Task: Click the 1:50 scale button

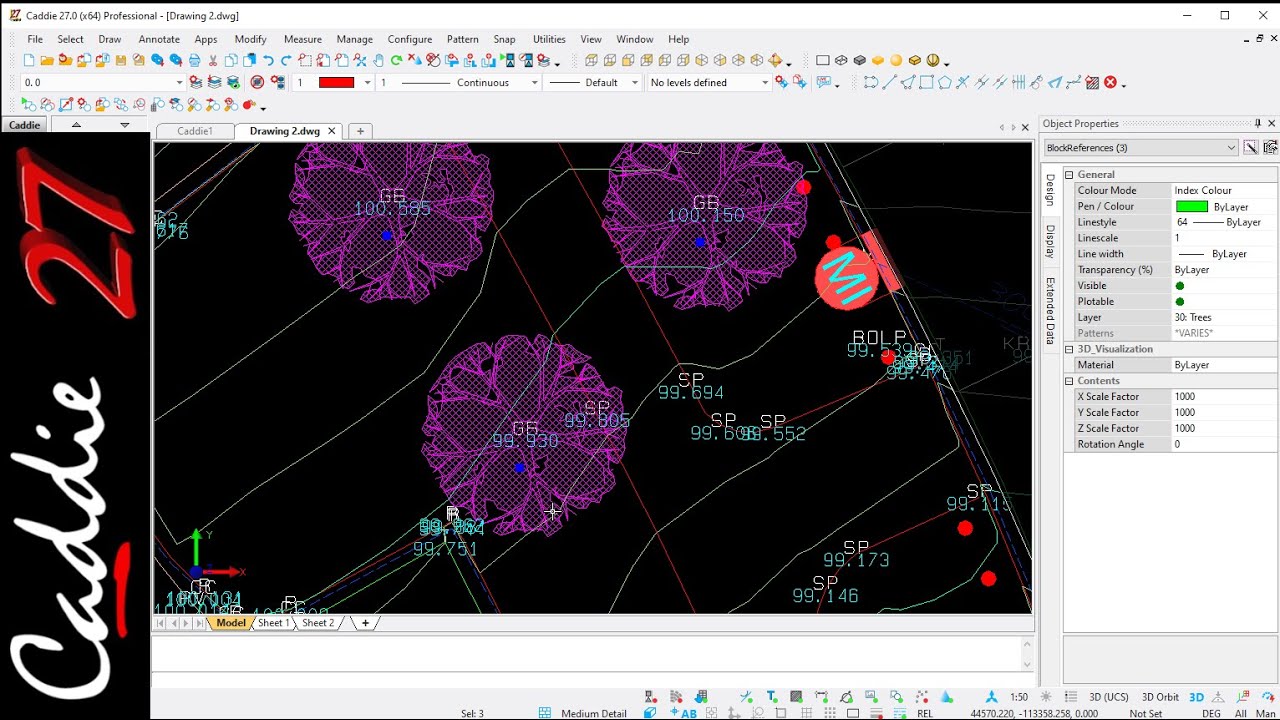Action: tap(1019, 697)
